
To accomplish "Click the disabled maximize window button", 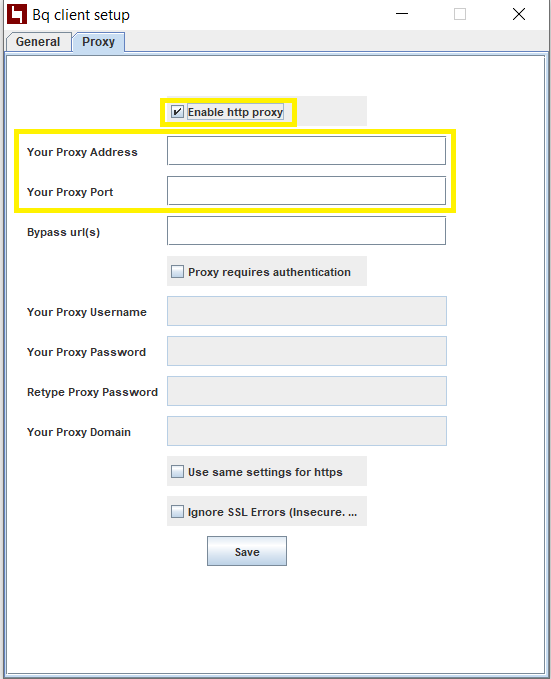I will pyautogui.click(x=460, y=14).
